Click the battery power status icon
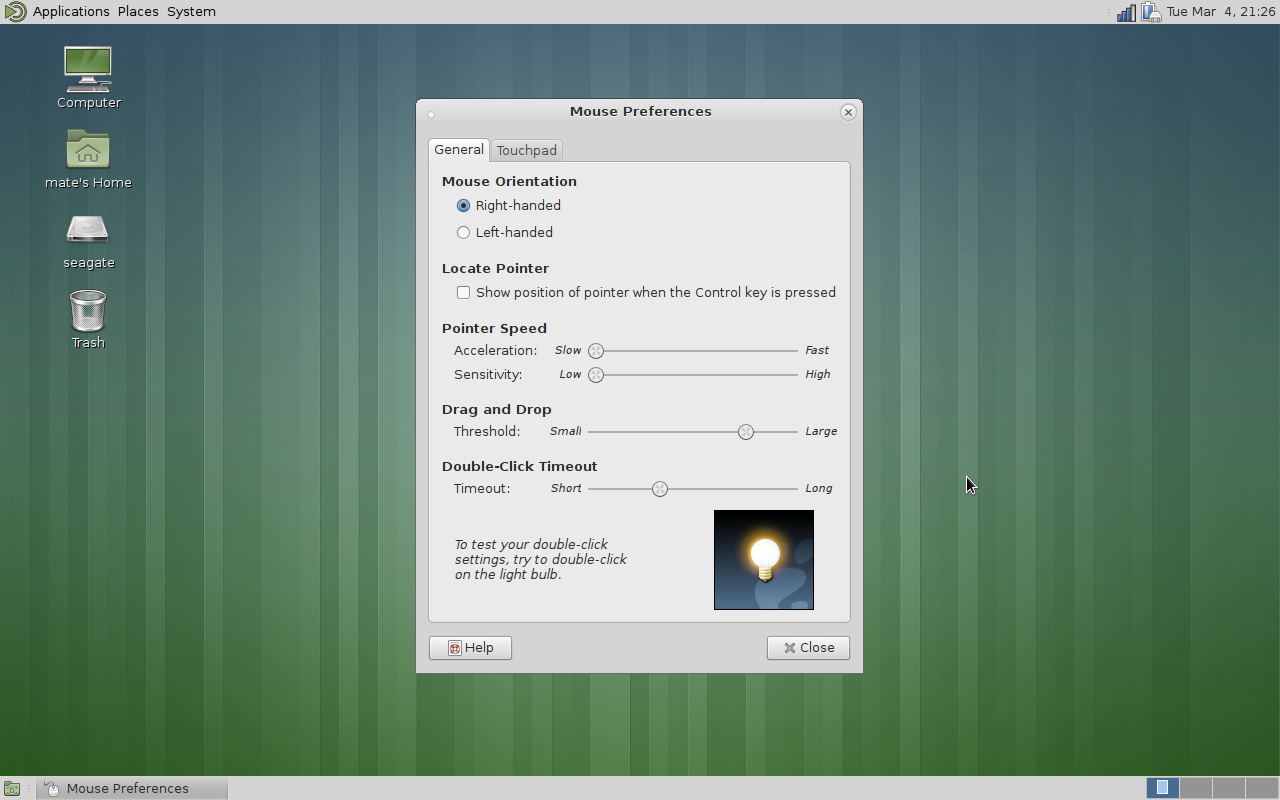Viewport: 1280px width, 800px height. 1151,12
